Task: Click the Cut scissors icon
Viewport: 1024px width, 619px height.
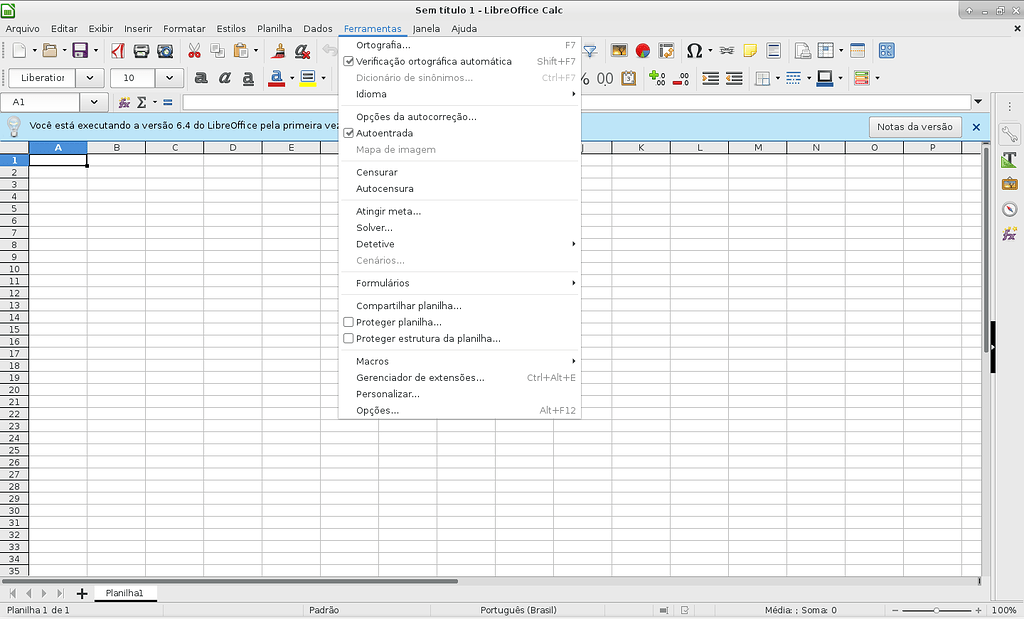Action: coord(194,50)
